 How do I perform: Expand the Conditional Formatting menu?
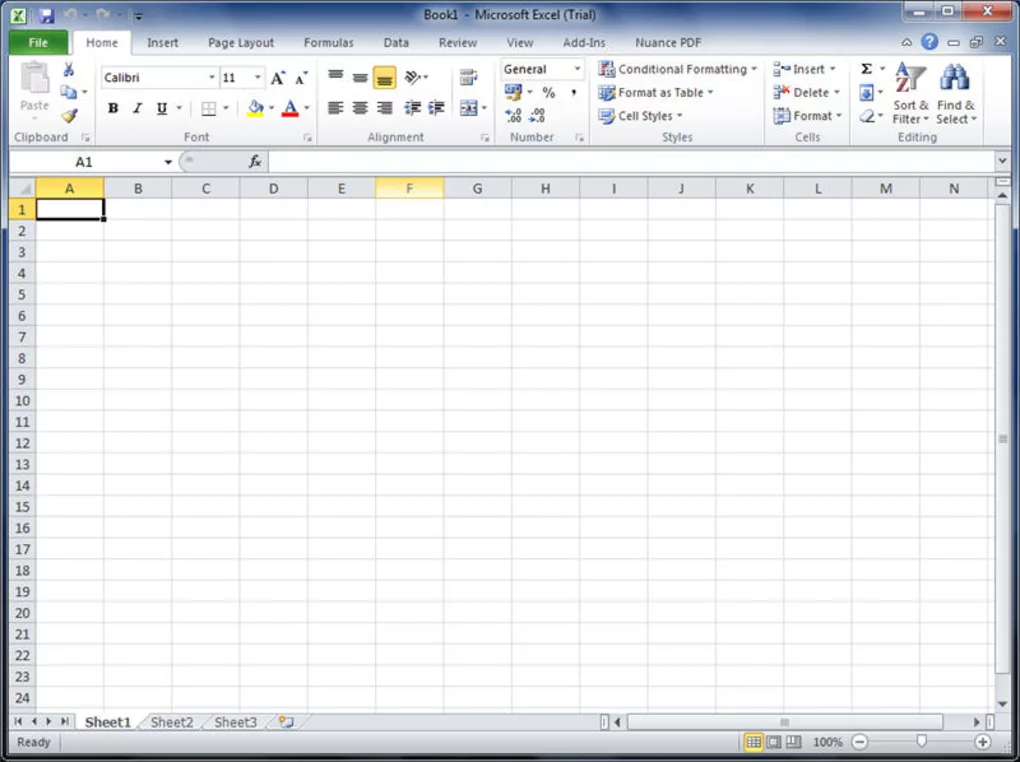(x=678, y=69)
